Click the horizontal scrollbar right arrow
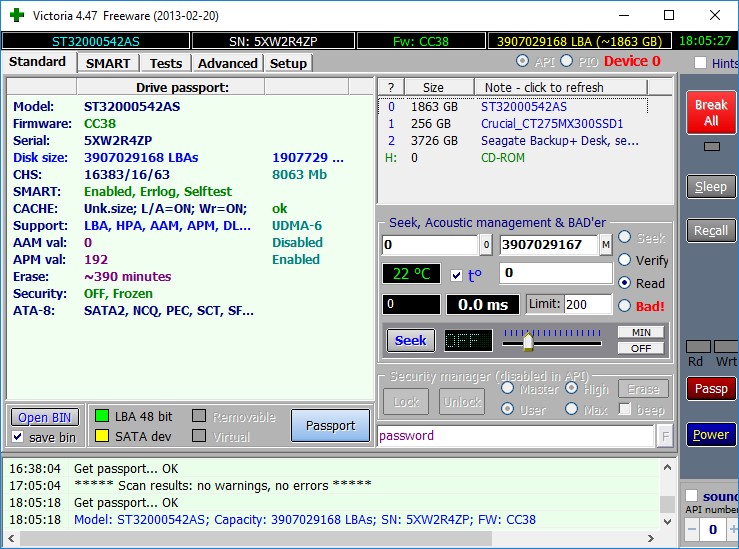The width and height of the screenshot is (739, 549). point(651,538)
